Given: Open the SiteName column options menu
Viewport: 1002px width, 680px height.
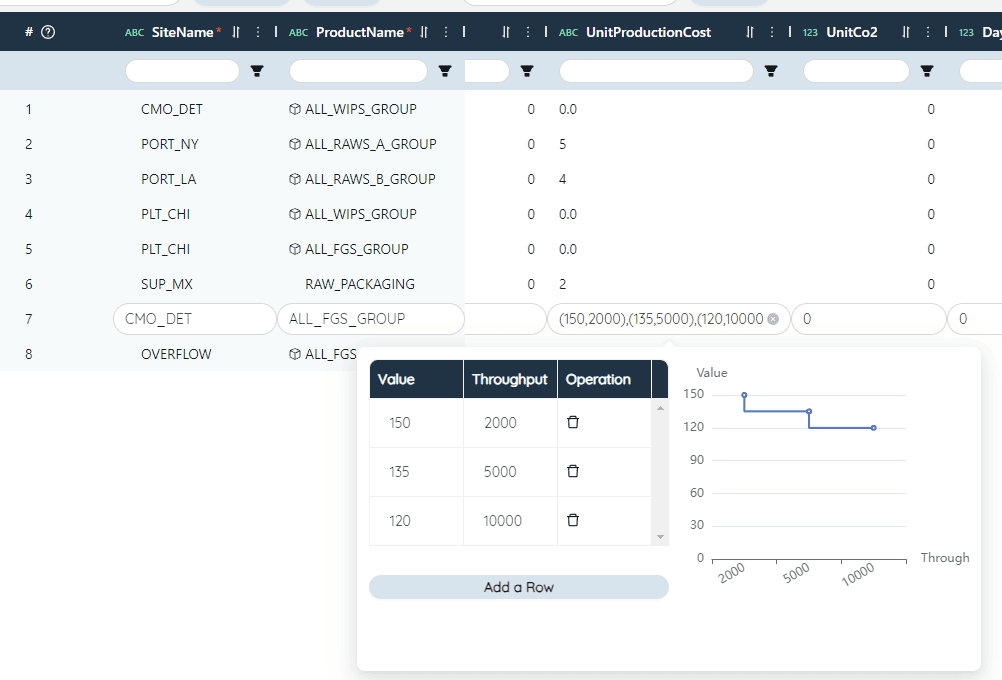Looking at the screenshot, I should 258,32.
